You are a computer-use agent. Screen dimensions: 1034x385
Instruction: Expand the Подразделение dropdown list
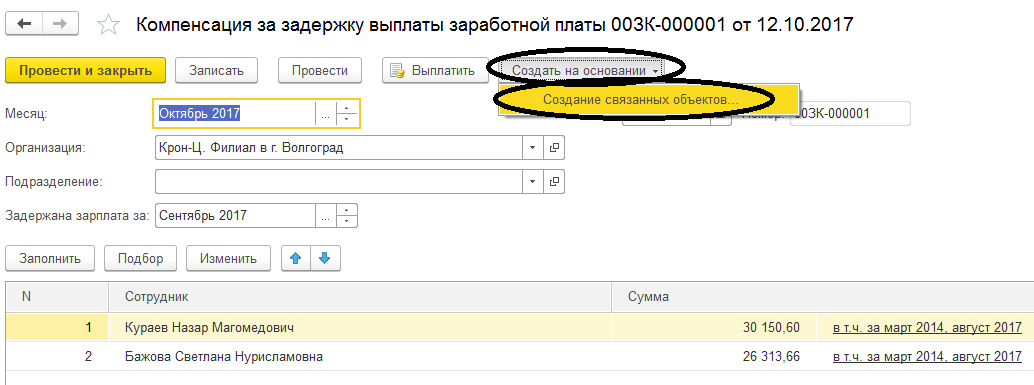point(533,181)
